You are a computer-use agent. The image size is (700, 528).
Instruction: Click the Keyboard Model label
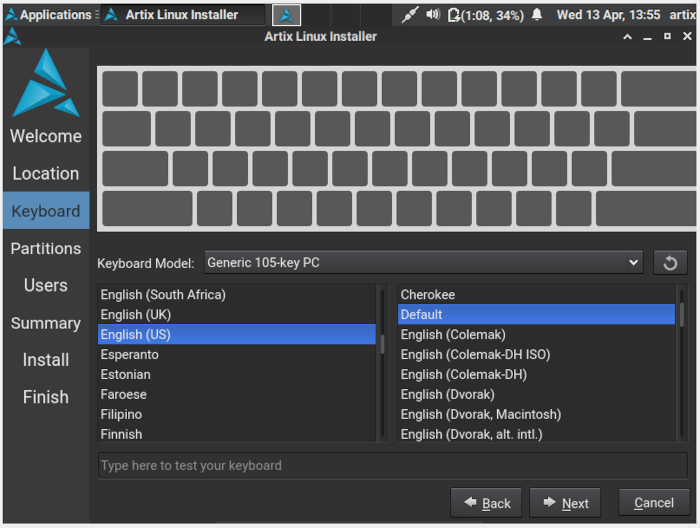point(146,263)
